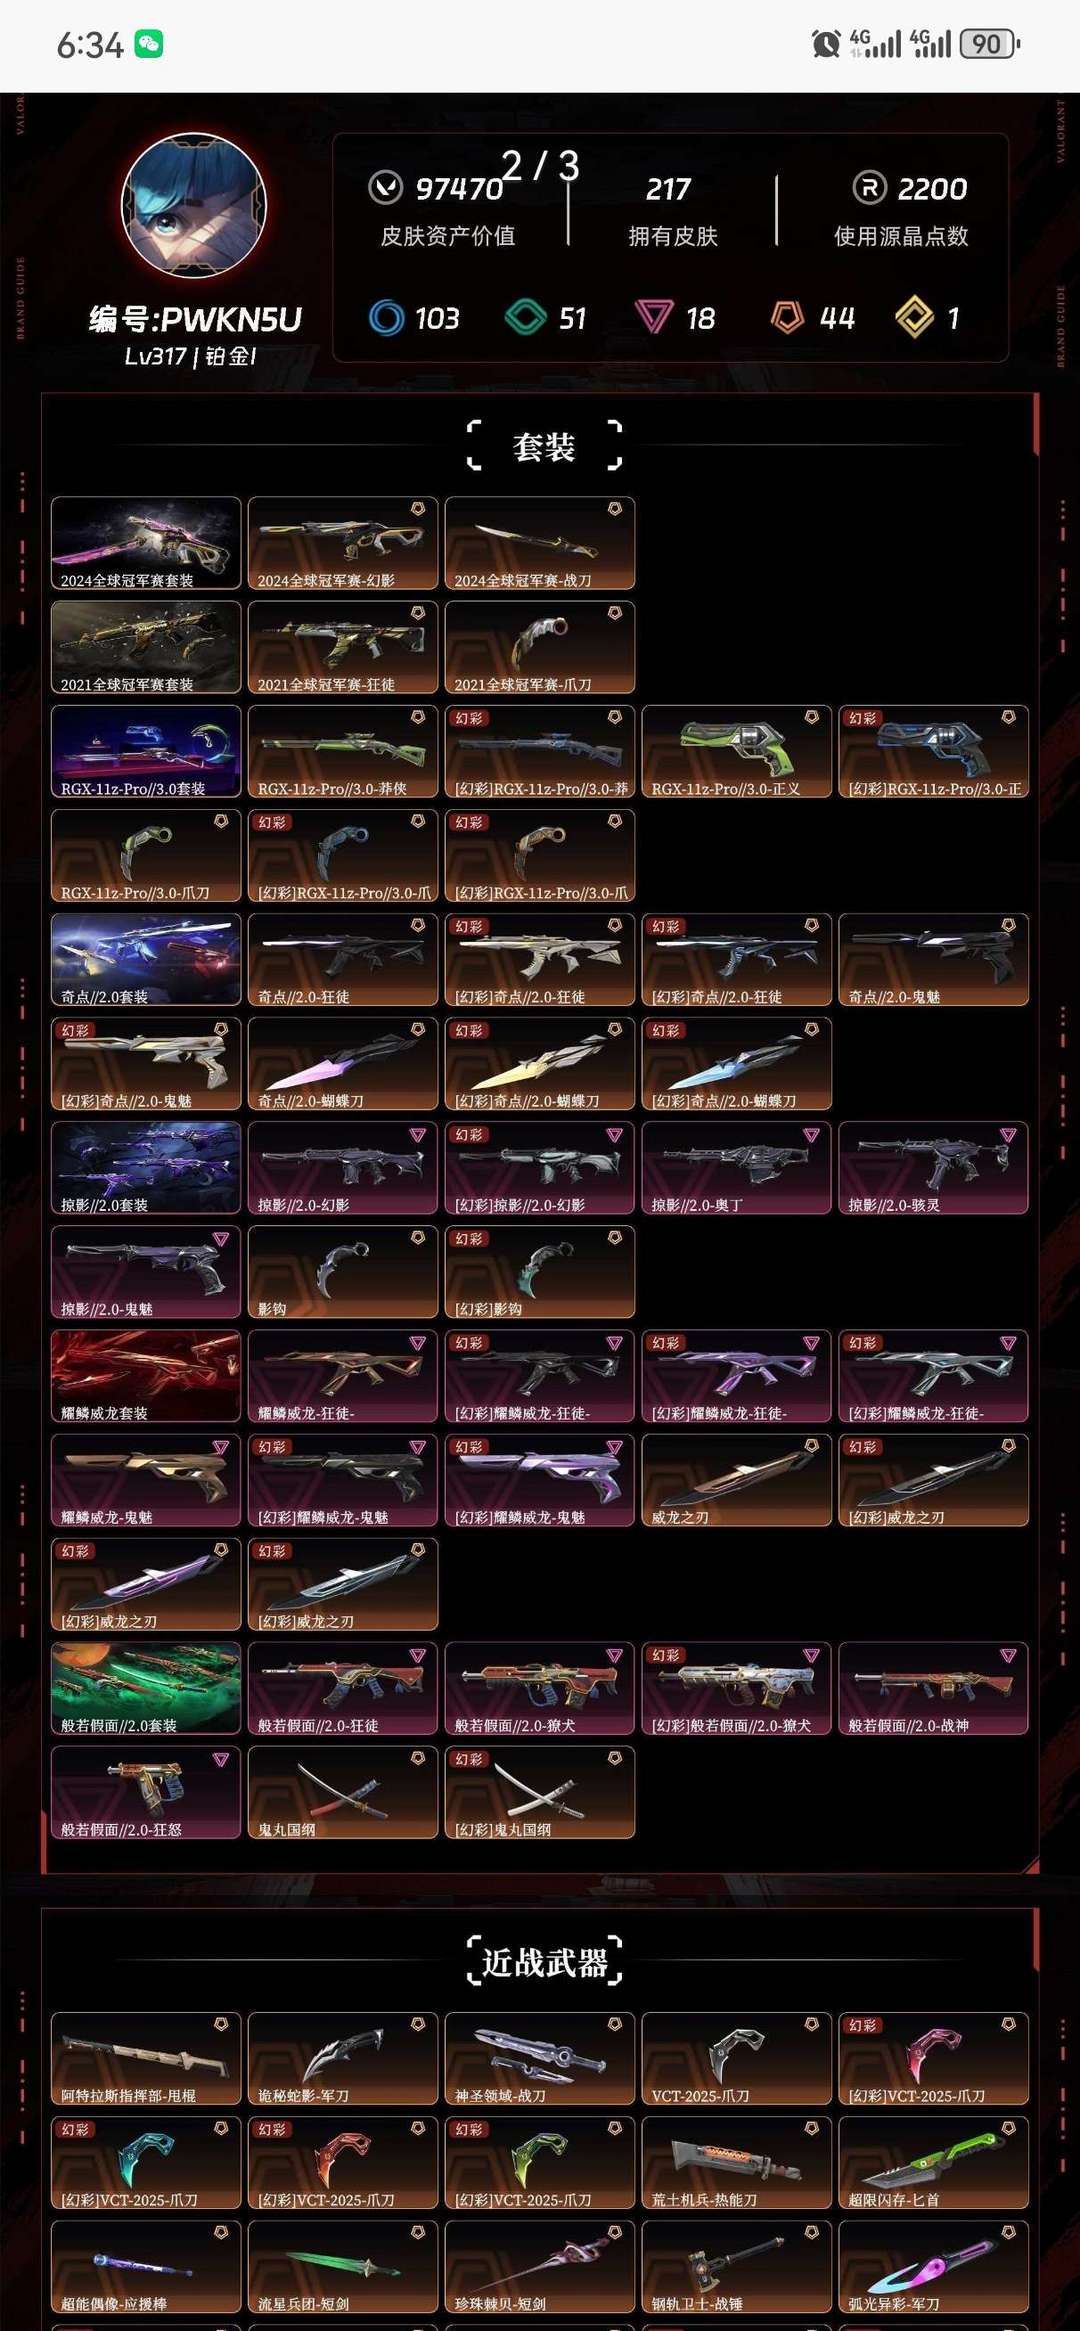Tap the 近战武器 section header
This screenshot has width=1080, height=2331.
pos(544,1962)
